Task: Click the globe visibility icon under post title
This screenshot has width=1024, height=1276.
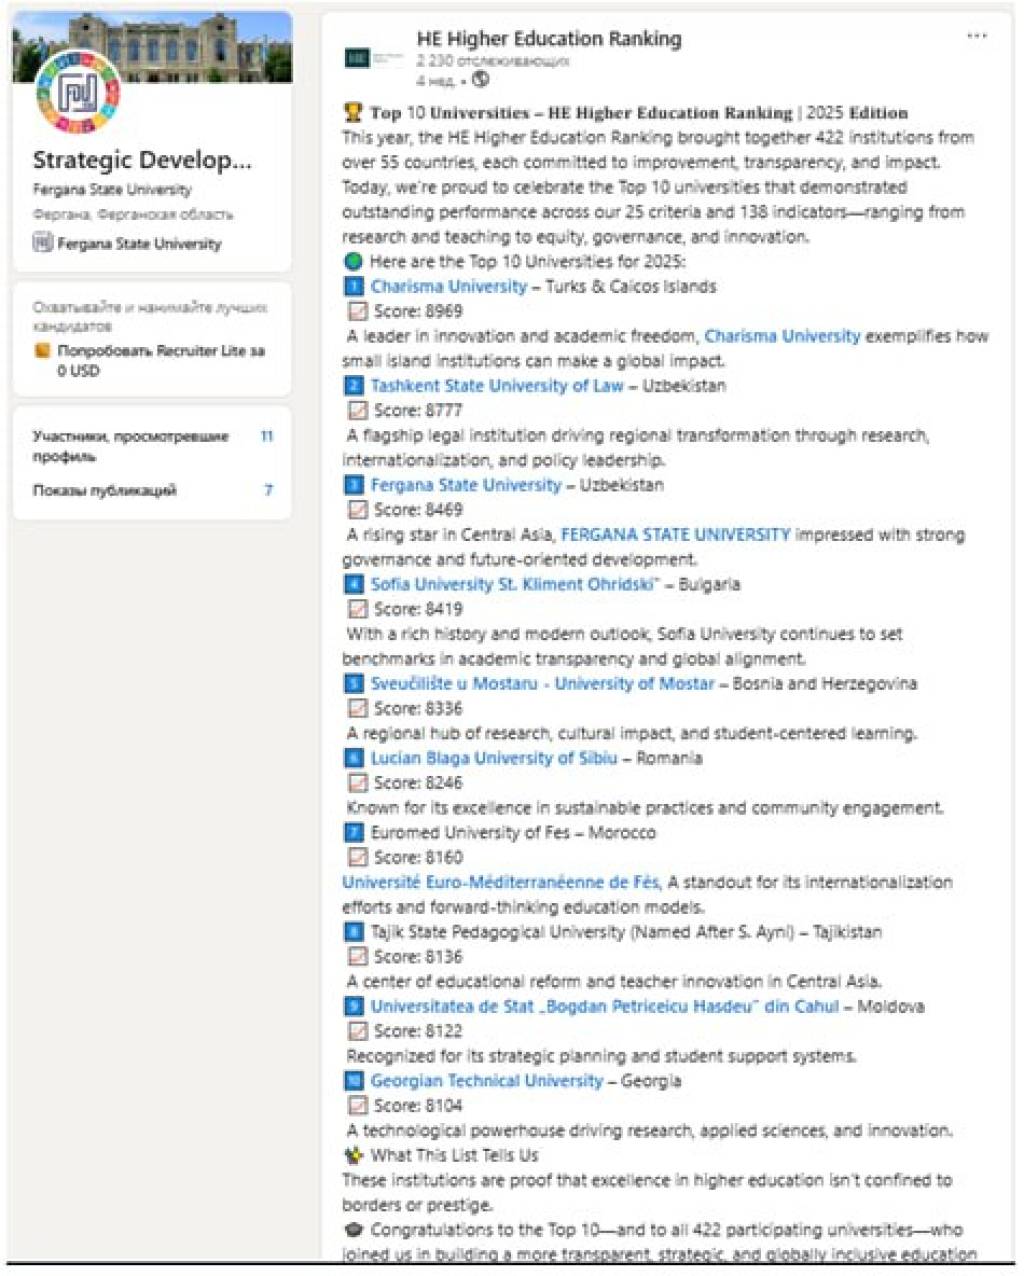Action: click(481, 80)
